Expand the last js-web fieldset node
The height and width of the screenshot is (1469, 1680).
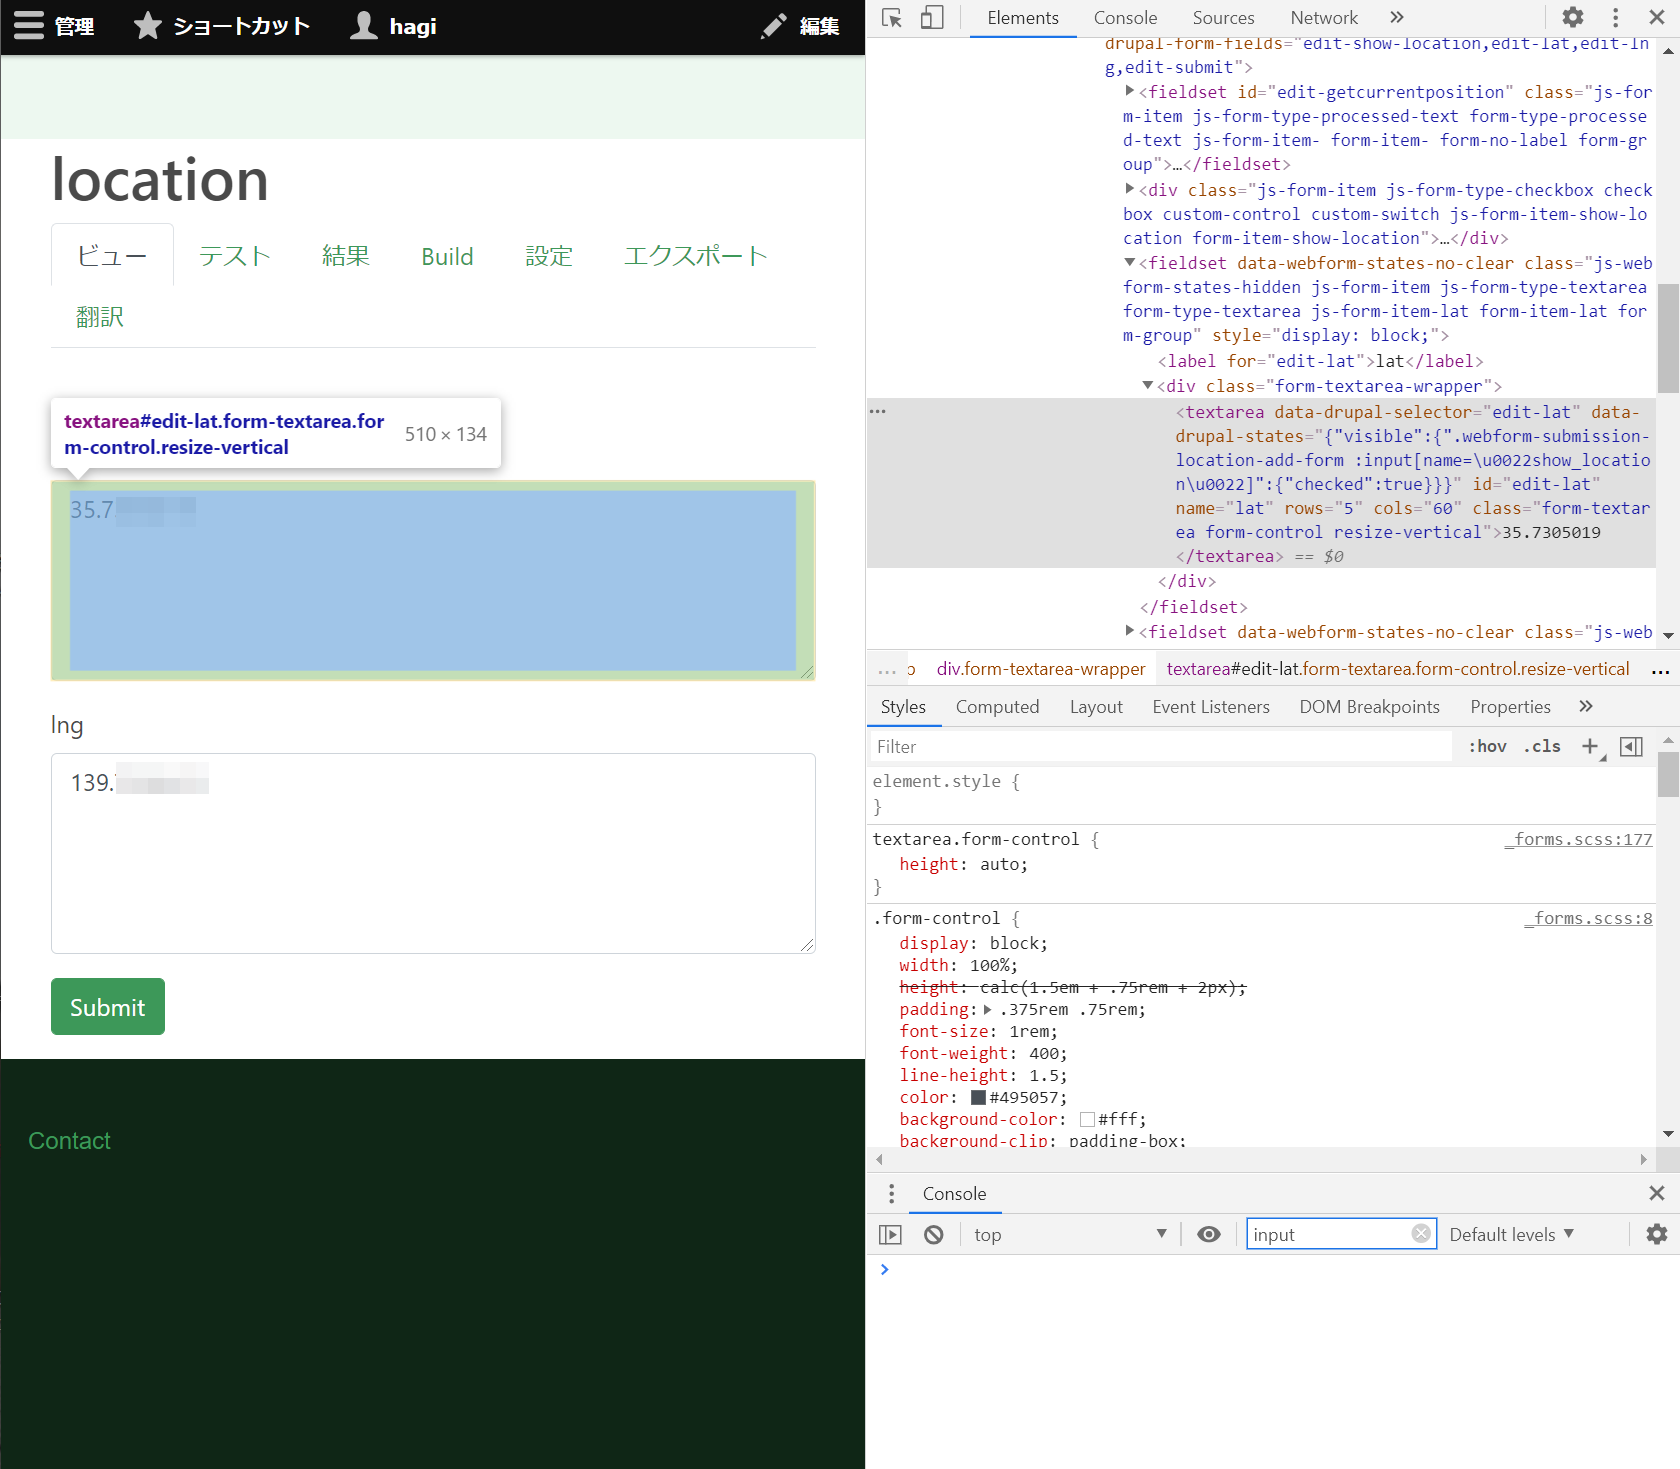click(x=1130, y=631)
